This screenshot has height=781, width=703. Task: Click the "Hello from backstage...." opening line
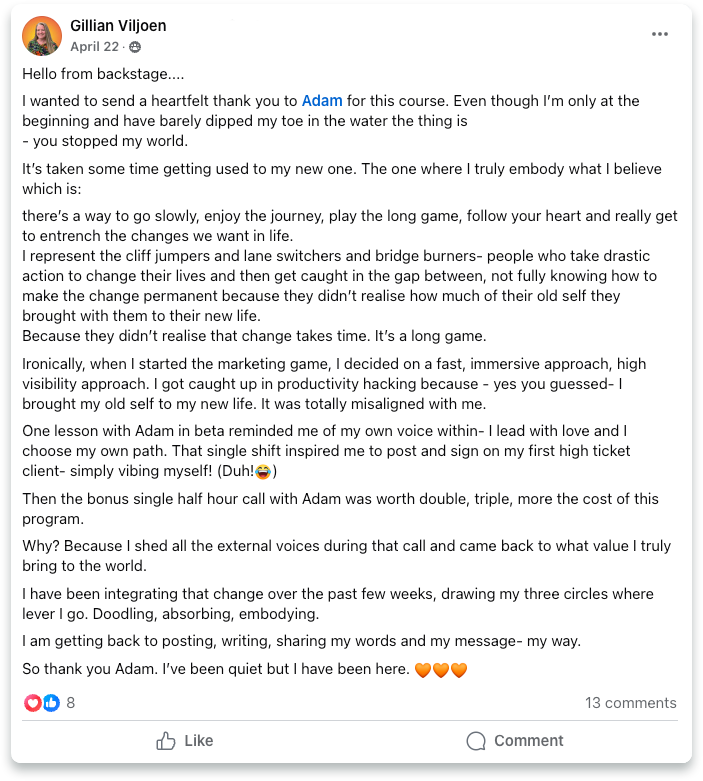(x=103, y=73)
